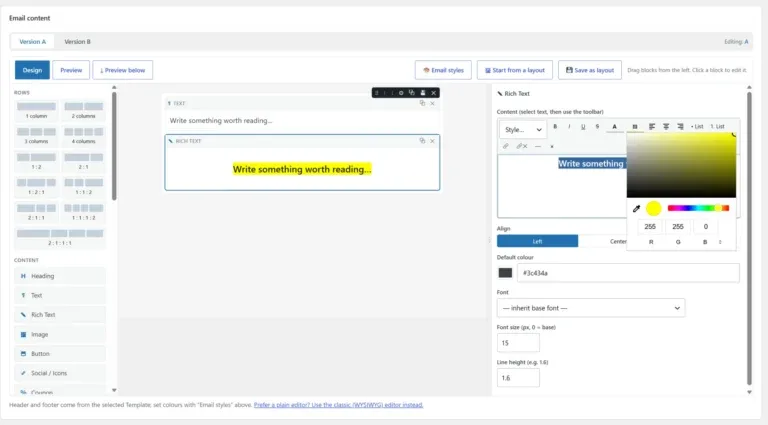The image size is (768, 425).
Task: Select the 2:1 row layout
Action: (x=83, y=162)
